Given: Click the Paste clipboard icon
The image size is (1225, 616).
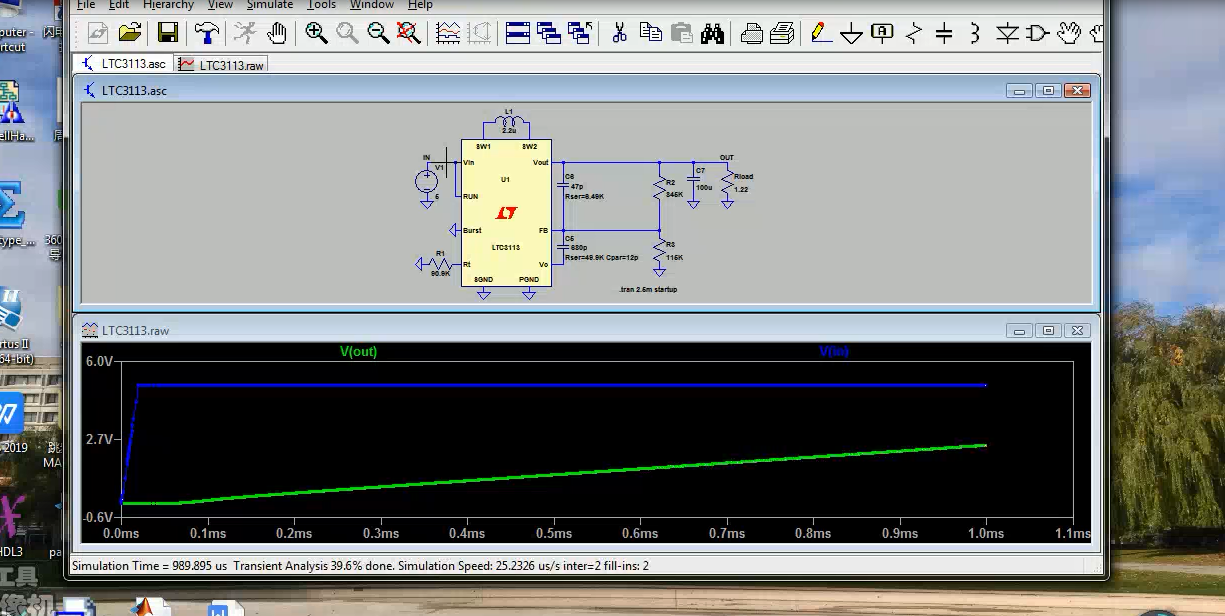Looking at the screenshot, I should (x=681, y=33).
